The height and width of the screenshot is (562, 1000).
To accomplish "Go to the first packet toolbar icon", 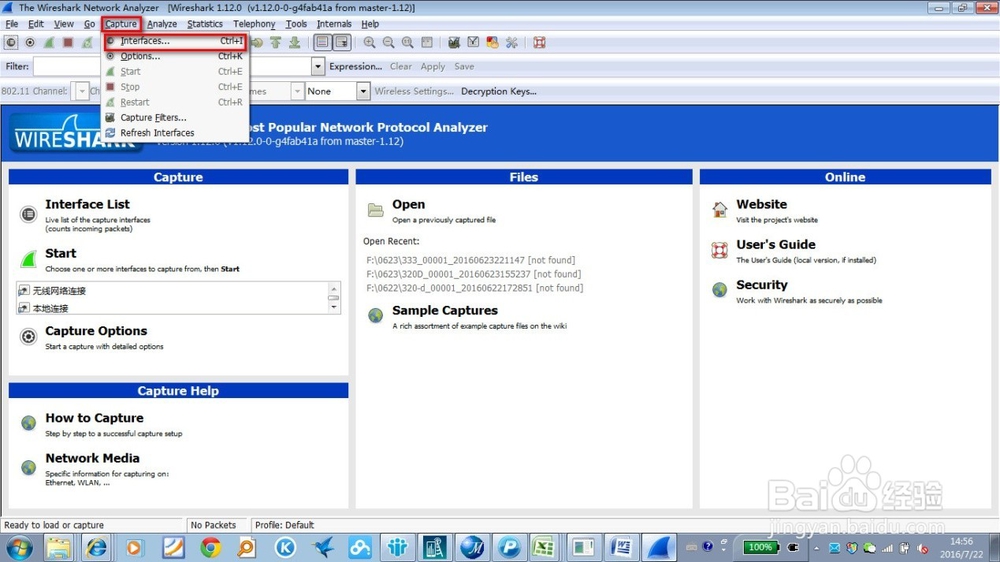I will coord(276,43).
